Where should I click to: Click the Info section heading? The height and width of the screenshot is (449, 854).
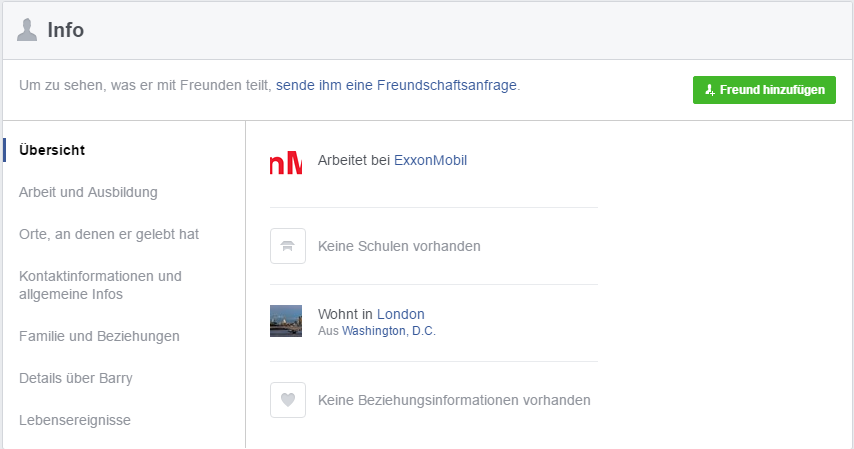tap(65, 30)
